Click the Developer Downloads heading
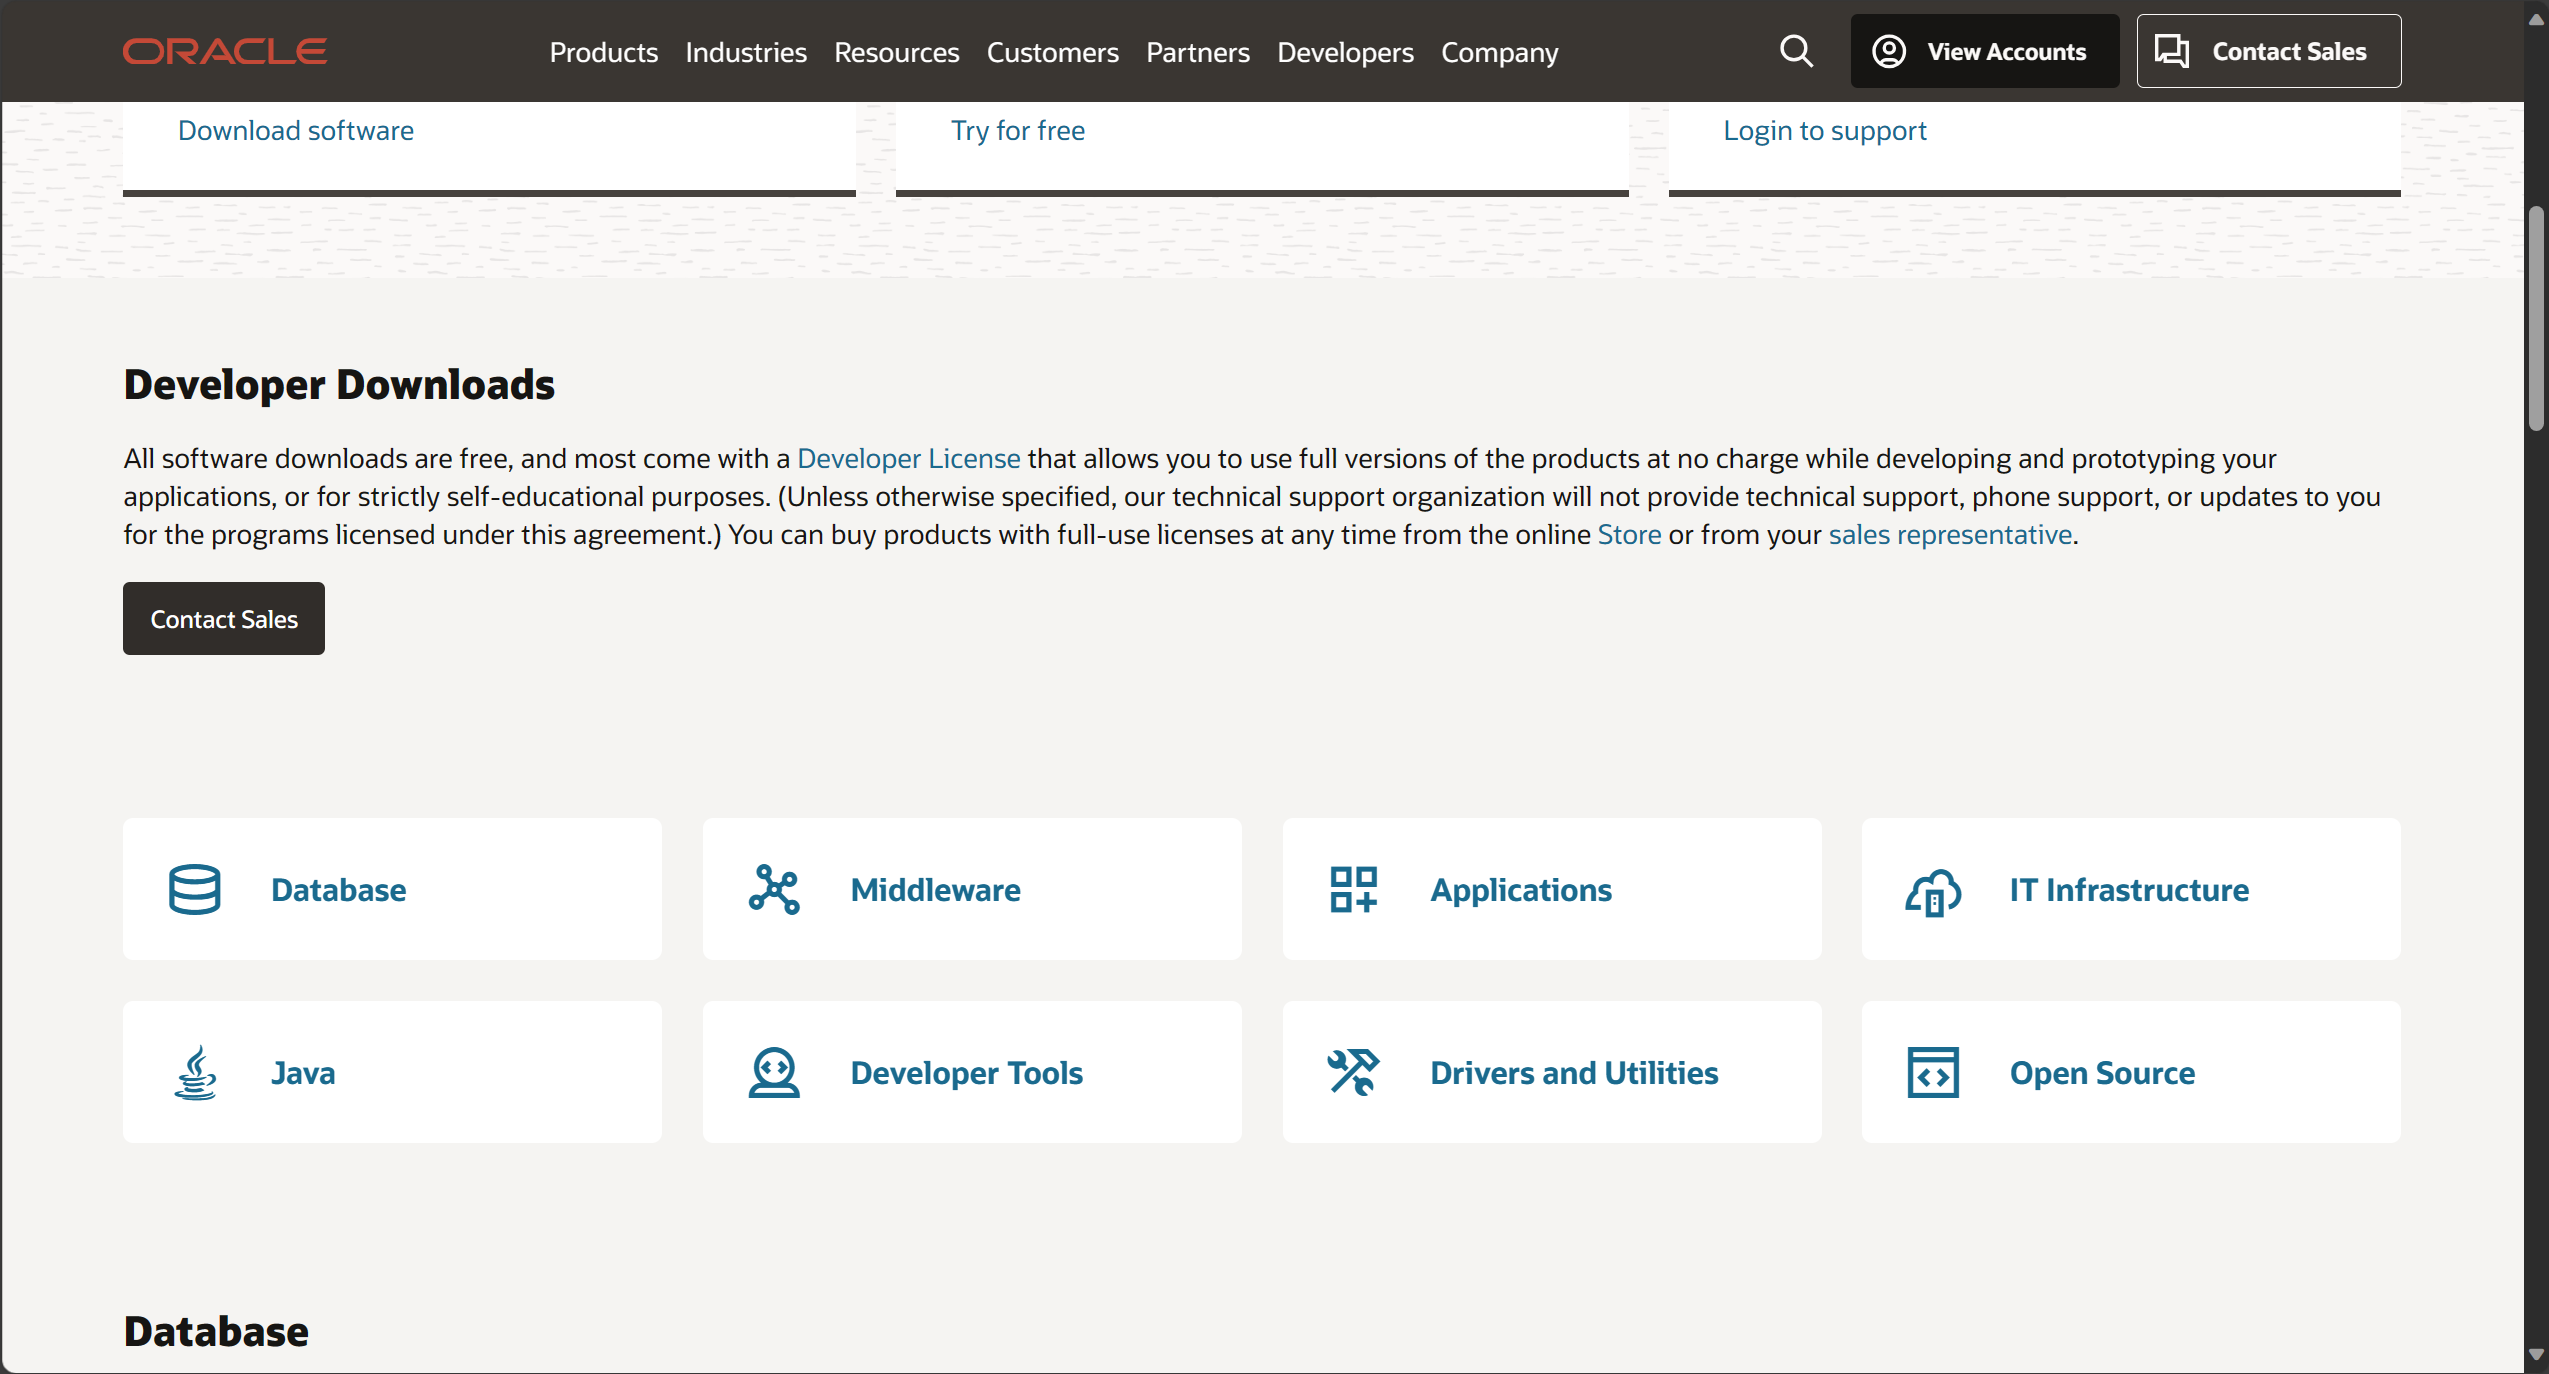Screen dimensions: 2549x1374 click(x=339, y=385)
